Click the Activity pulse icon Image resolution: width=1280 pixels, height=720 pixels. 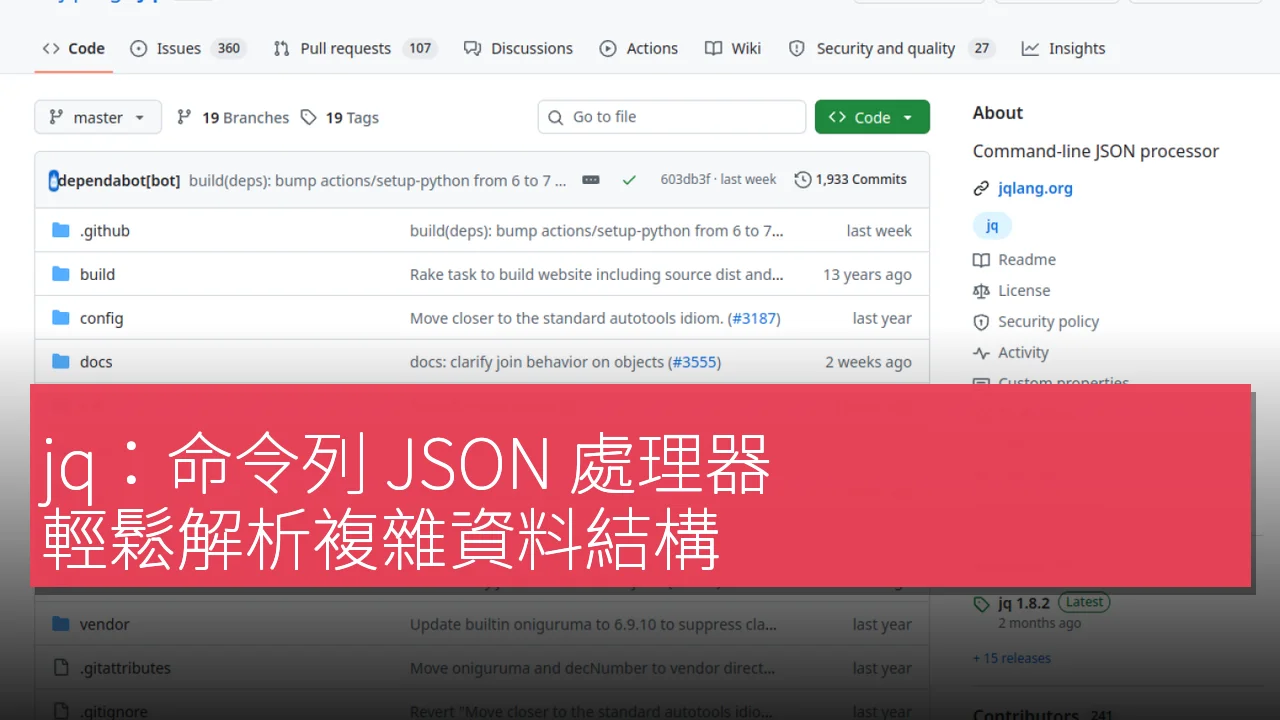click(x=981, y=352)
